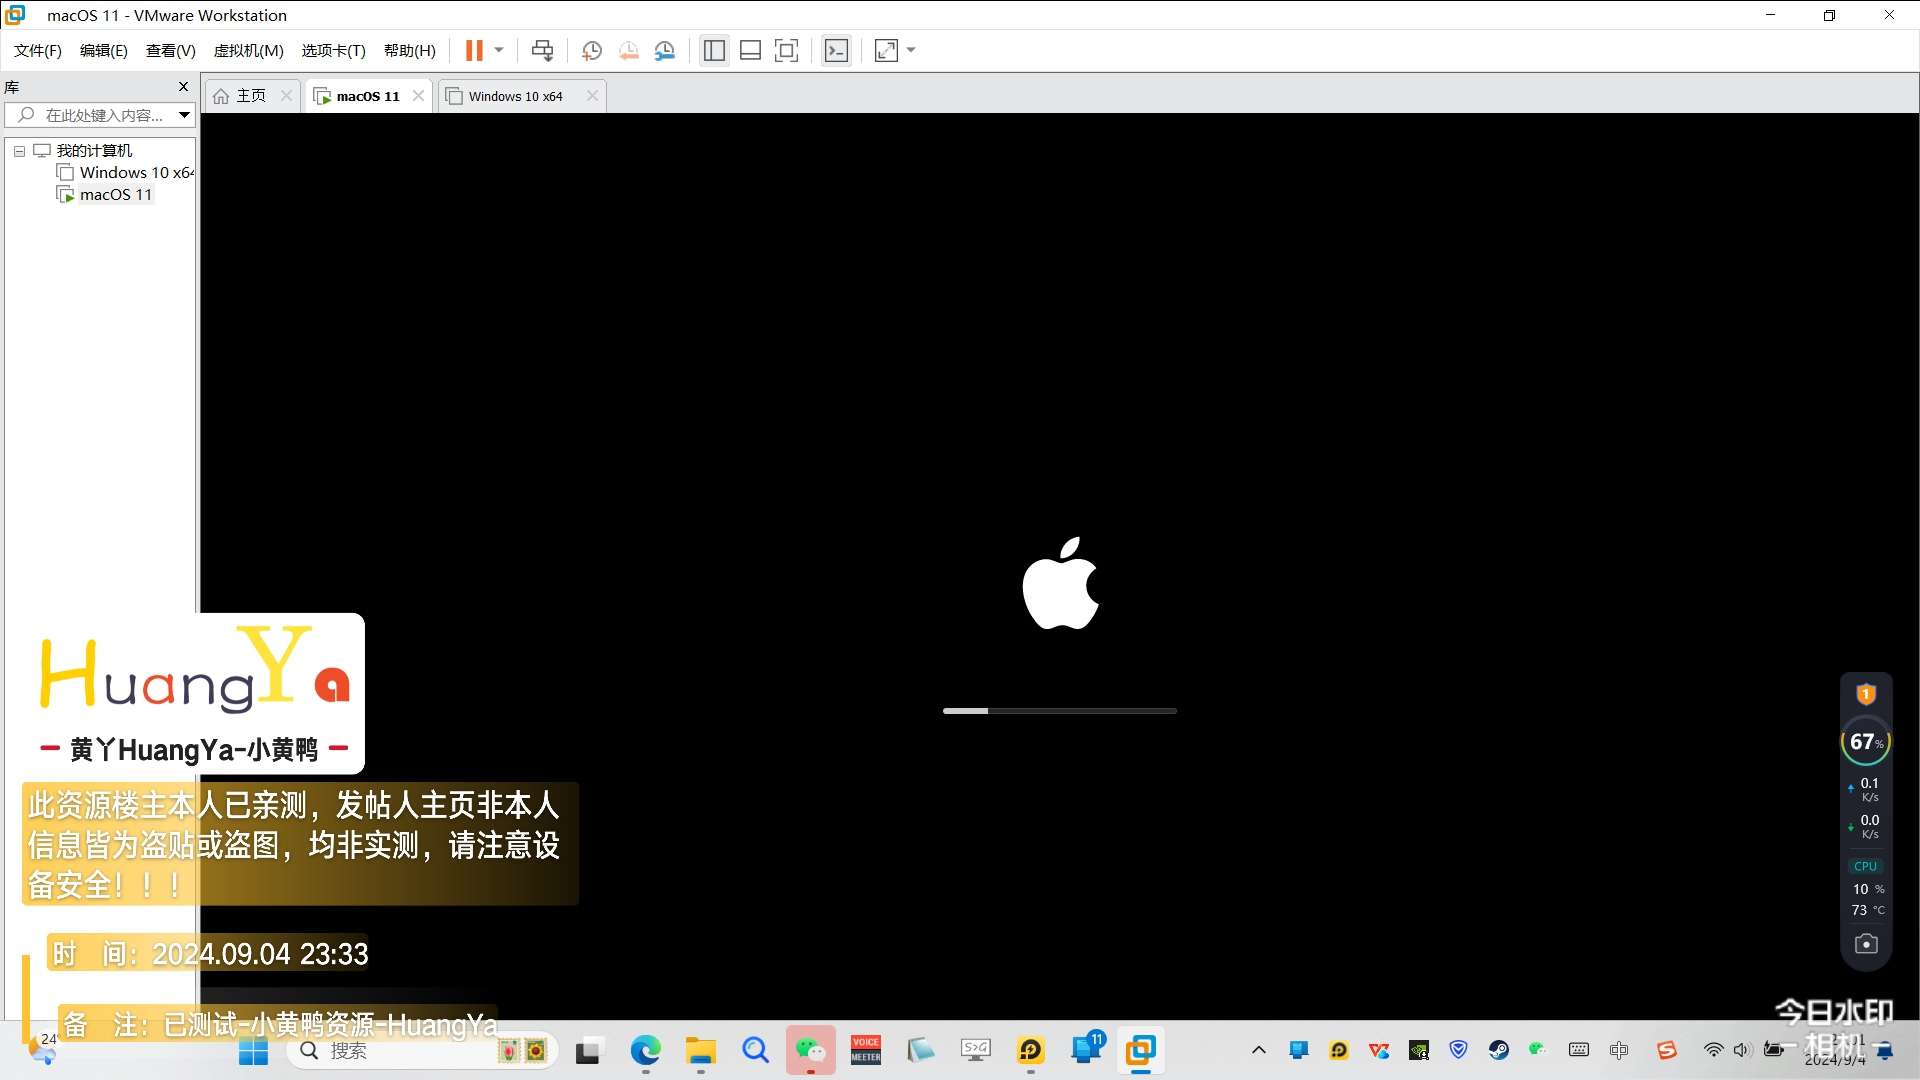Click the macOS boot progress bar
This screenshot has width=1920, height=1080.
click(x=1060, y=711)
